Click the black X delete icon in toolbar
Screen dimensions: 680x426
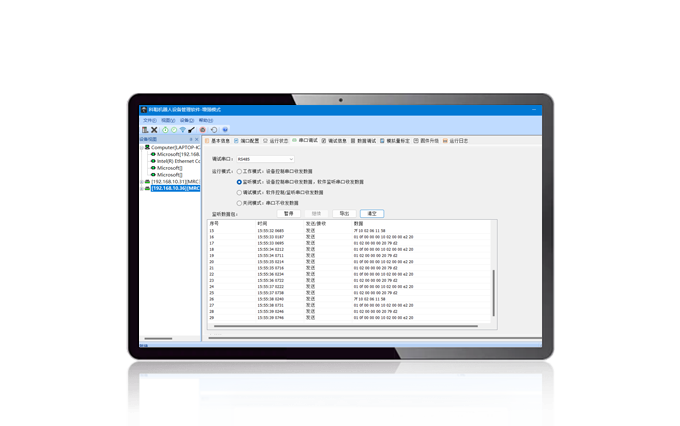[154, 130]
